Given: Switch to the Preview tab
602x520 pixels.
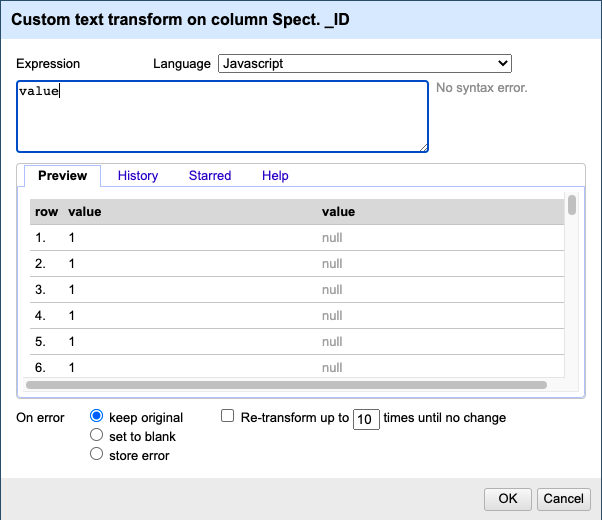Looking at the screenshot, I should [x=63, y=176].
